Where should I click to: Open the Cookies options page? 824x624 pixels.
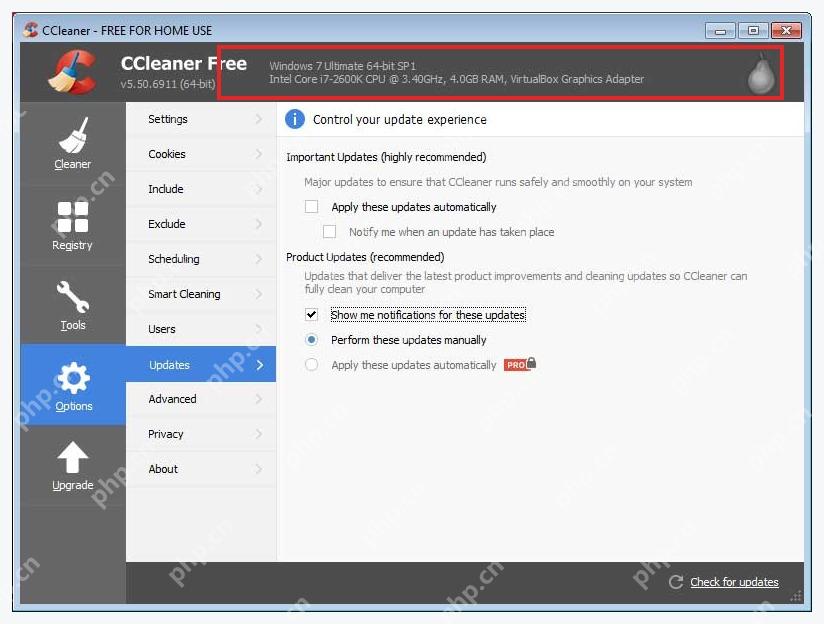coord(201,154)
